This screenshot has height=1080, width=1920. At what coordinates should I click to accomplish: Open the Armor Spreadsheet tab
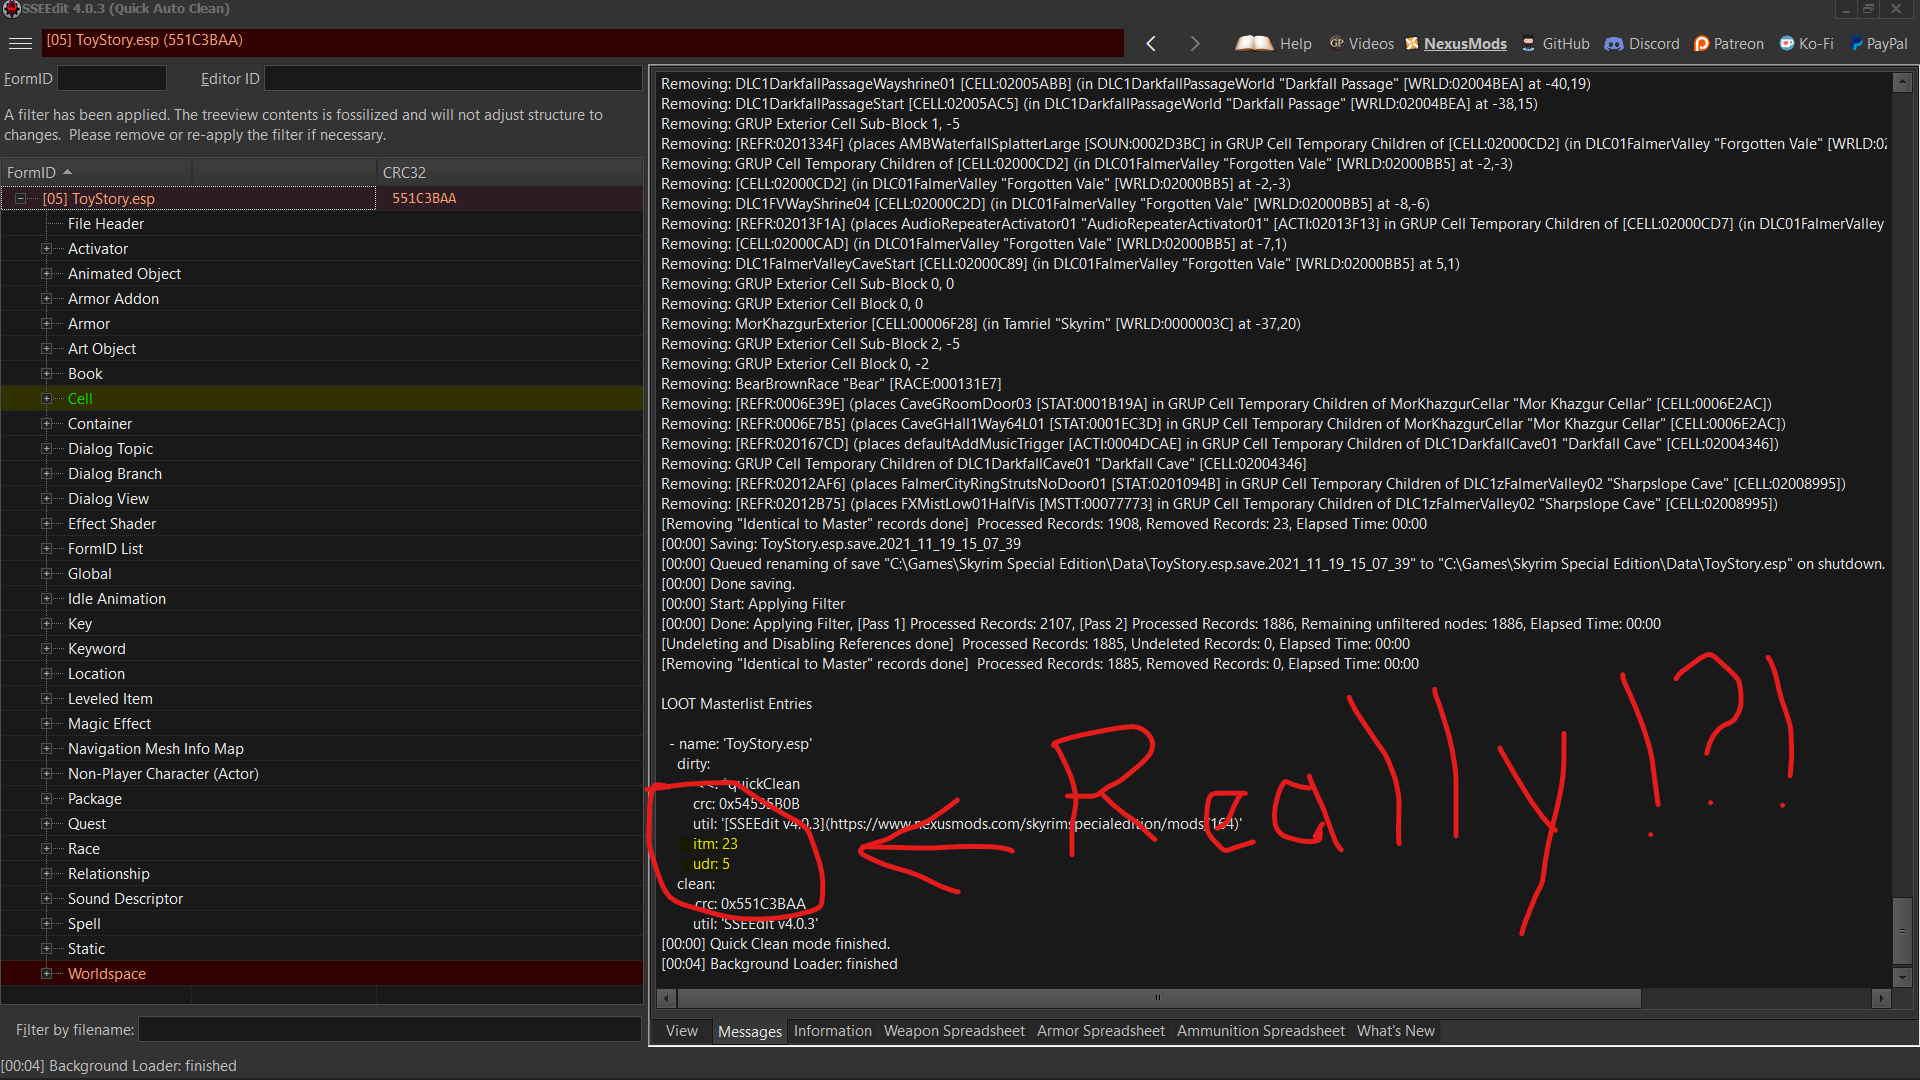point(1101,1031)
